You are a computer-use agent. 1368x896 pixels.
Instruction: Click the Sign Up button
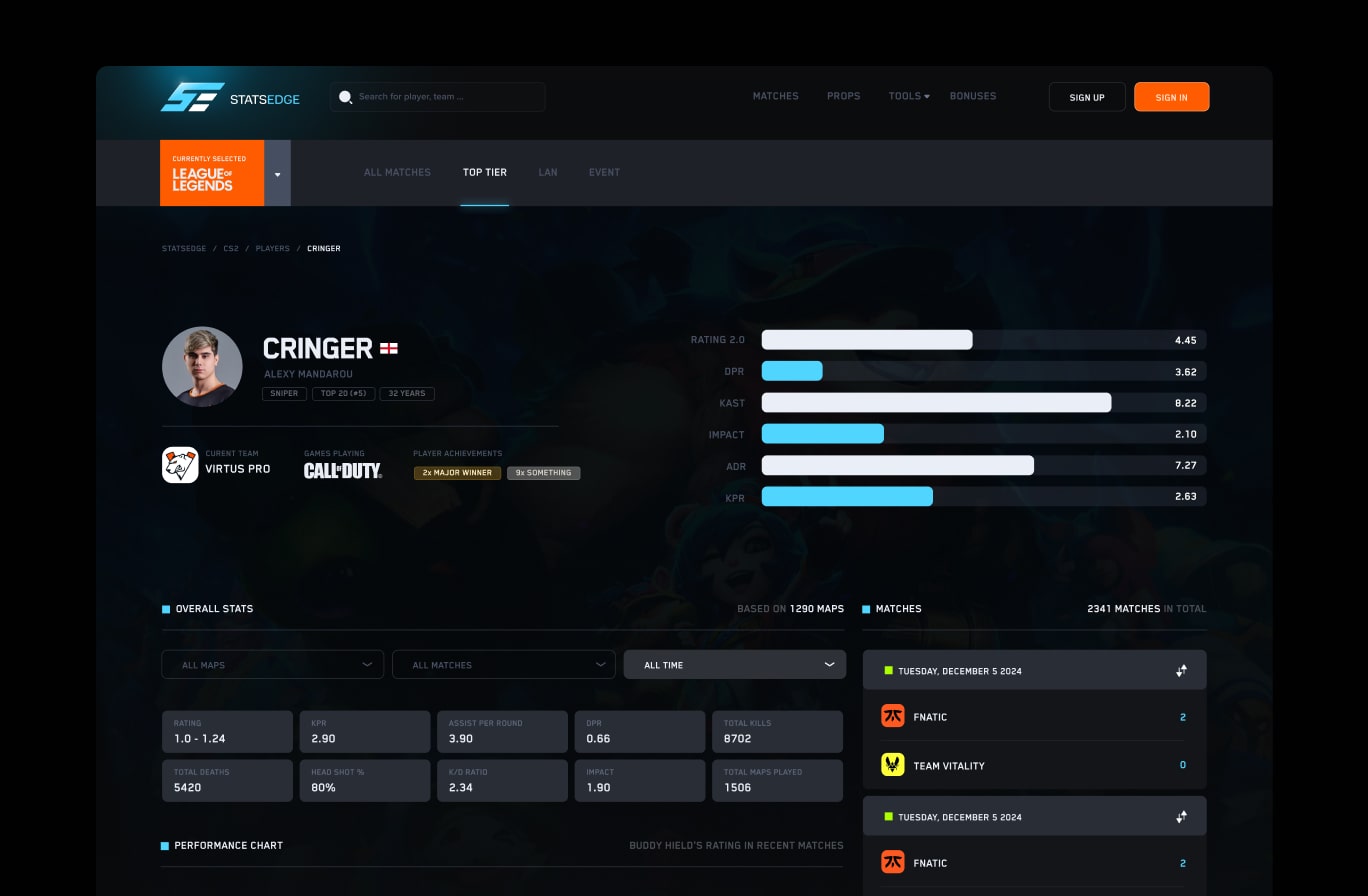pos(1087,97)
